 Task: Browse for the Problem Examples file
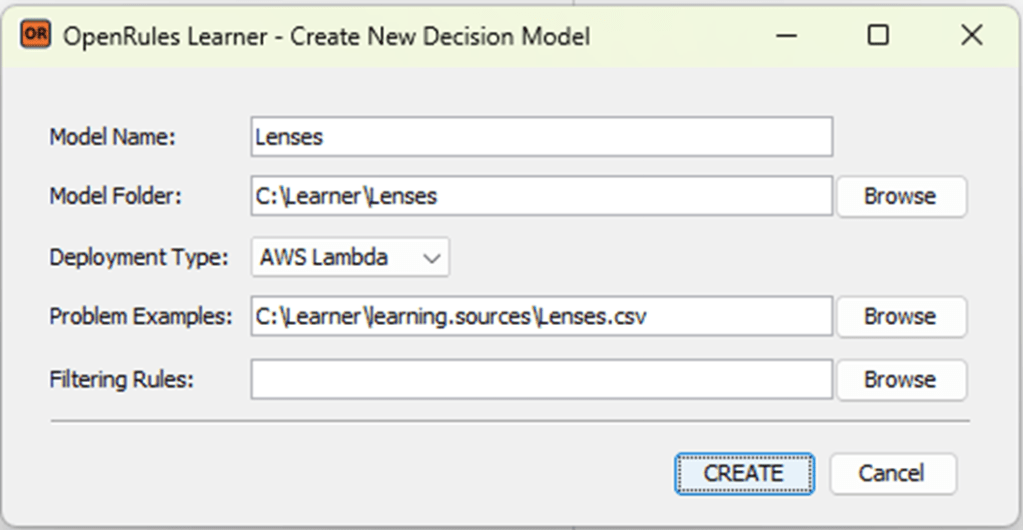[900, 316]
